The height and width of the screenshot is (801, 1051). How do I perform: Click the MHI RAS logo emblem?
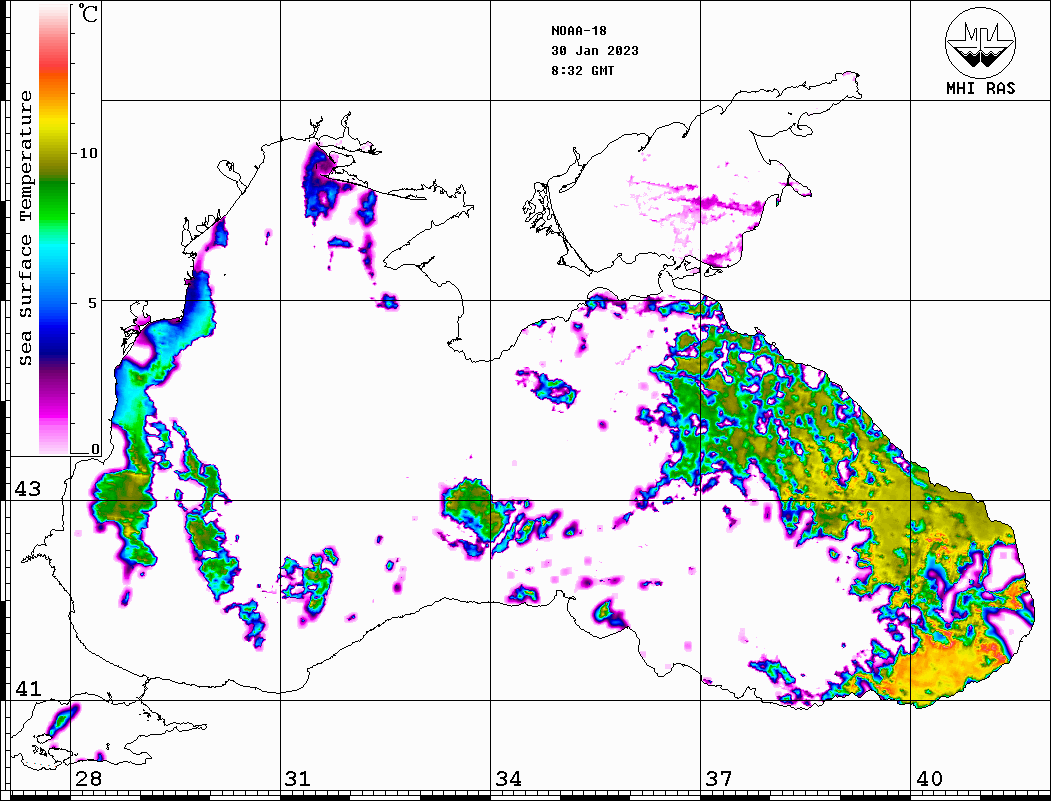(980, 42)
